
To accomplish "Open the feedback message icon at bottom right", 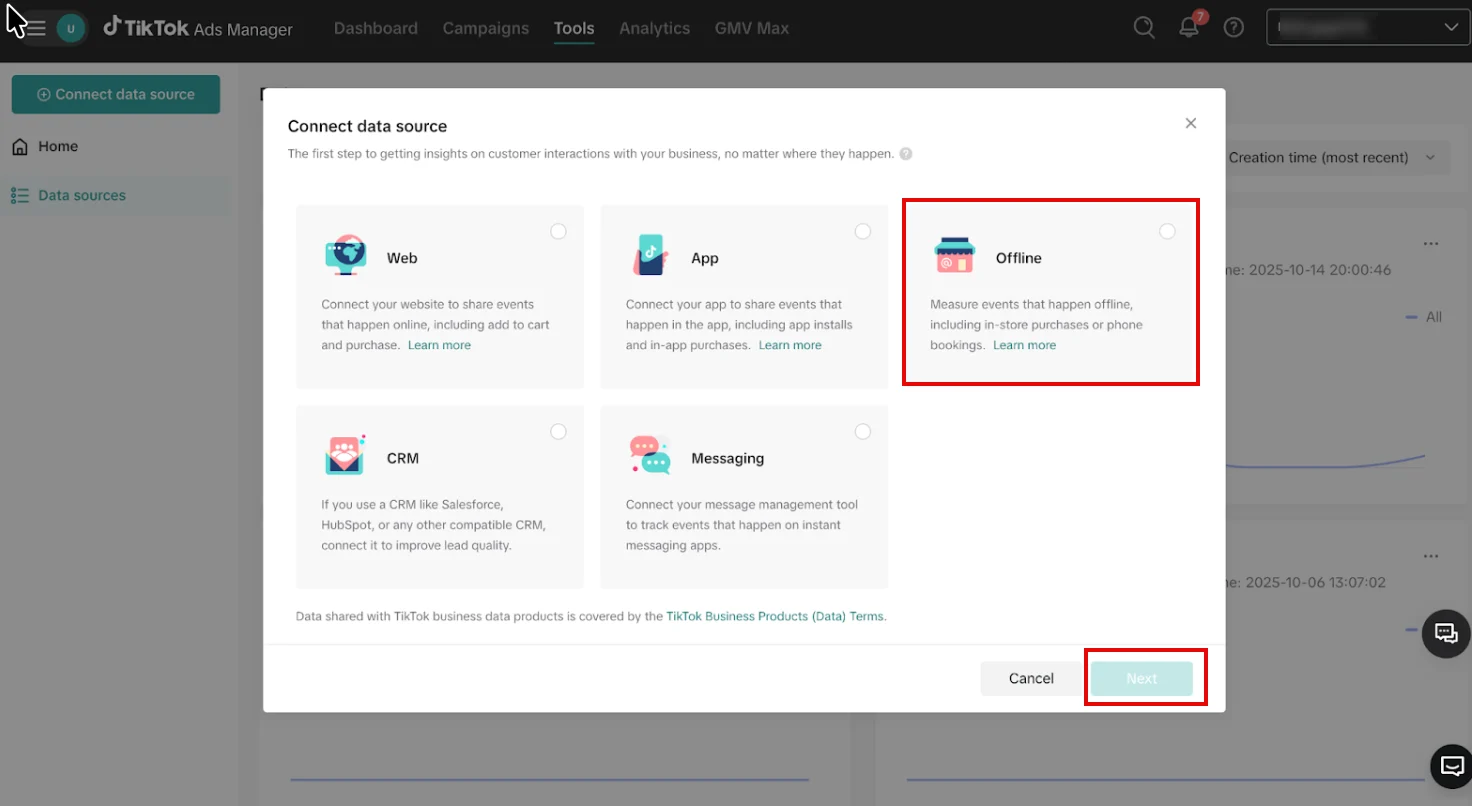I will pos(1452,766).
